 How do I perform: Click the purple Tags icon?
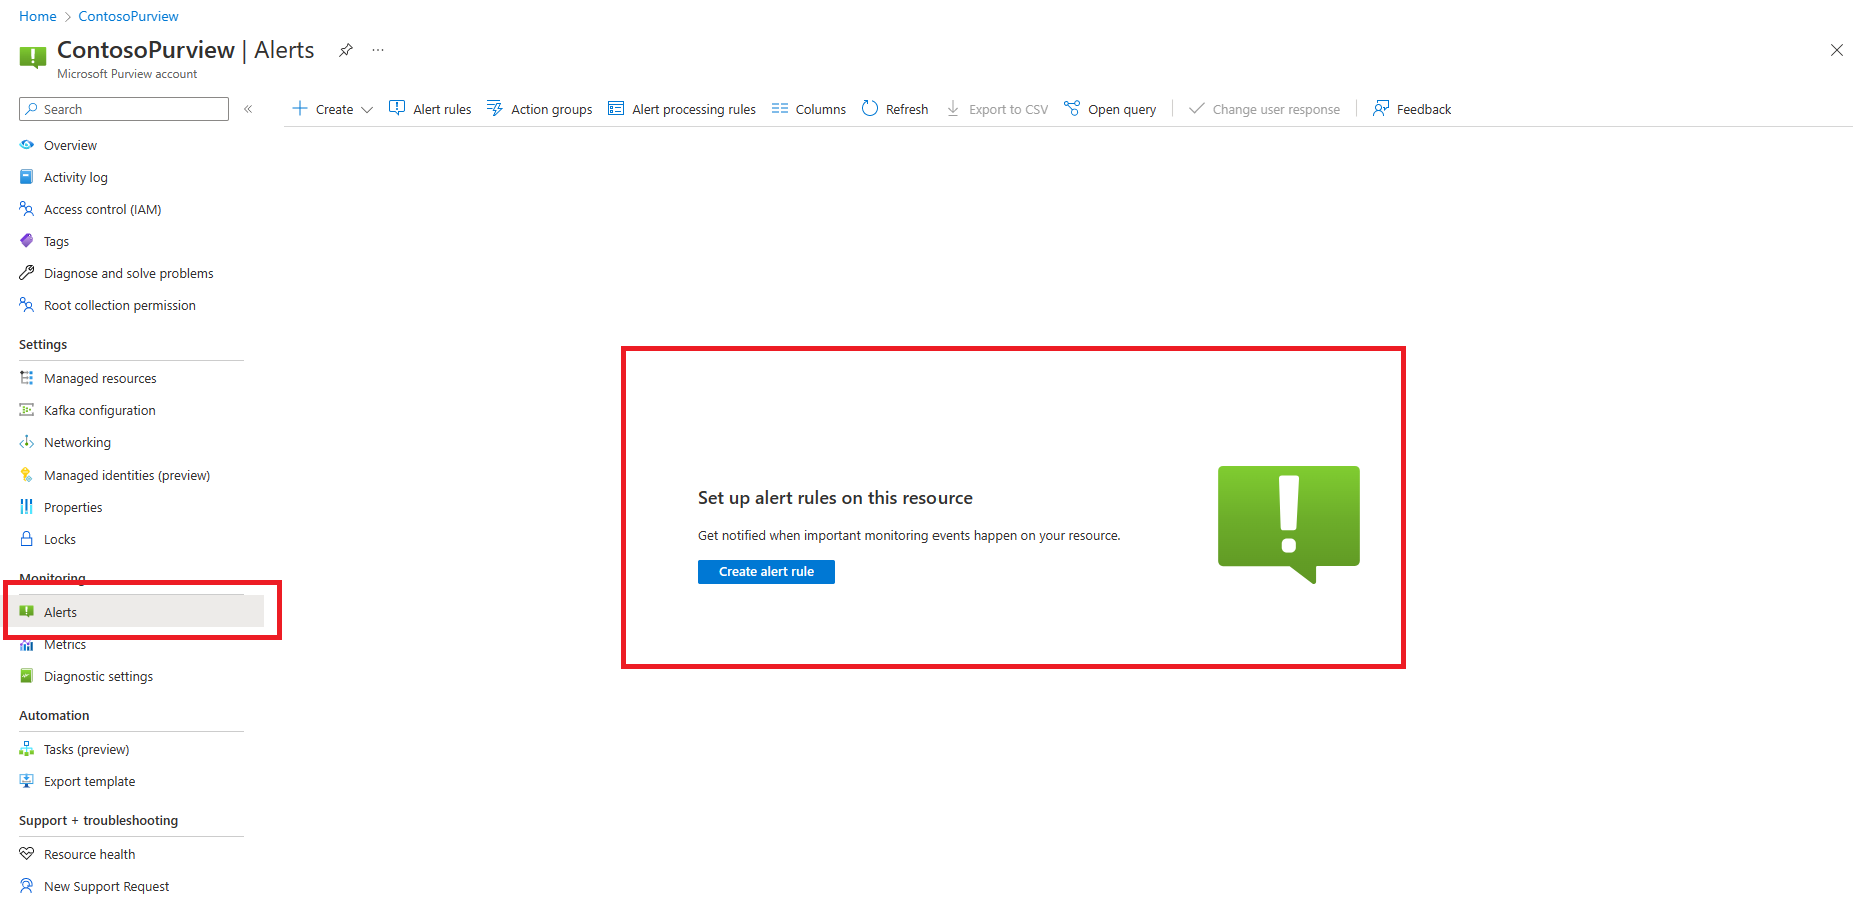coord(27,241)
